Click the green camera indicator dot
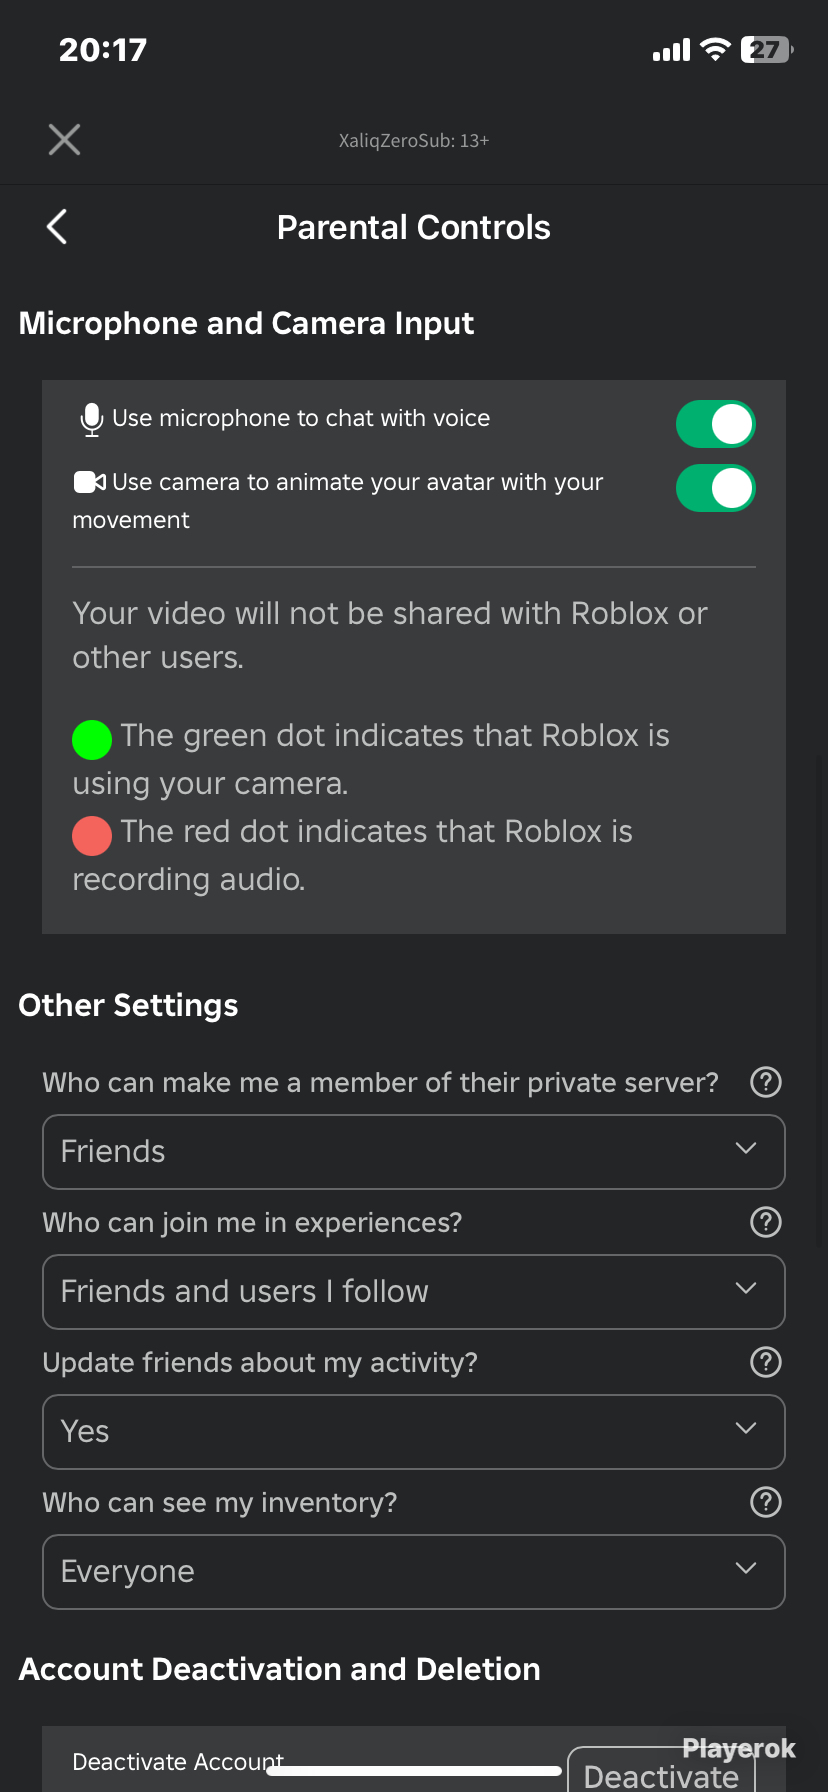 [x=92, y=740]
